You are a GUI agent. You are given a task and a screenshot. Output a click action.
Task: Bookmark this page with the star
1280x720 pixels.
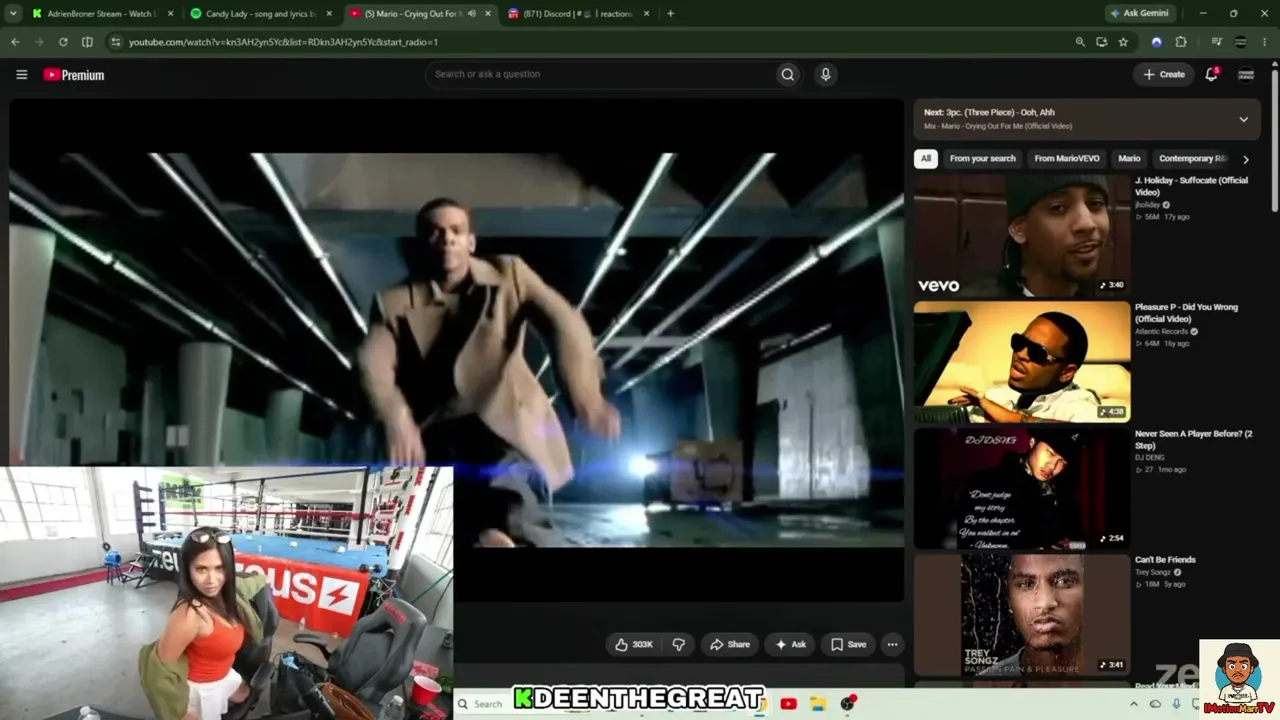[x=1123, y=42]
